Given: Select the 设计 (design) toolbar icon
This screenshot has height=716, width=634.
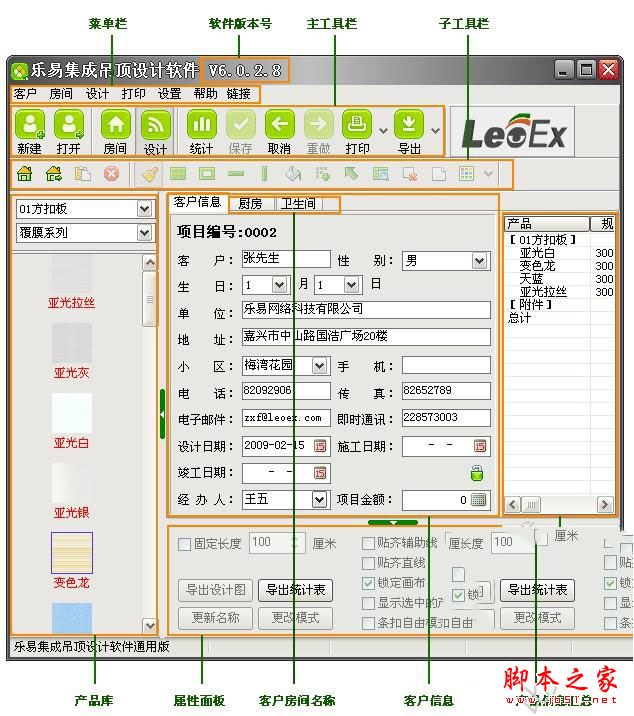Looking at the screenshot, I should coord(156,125).
